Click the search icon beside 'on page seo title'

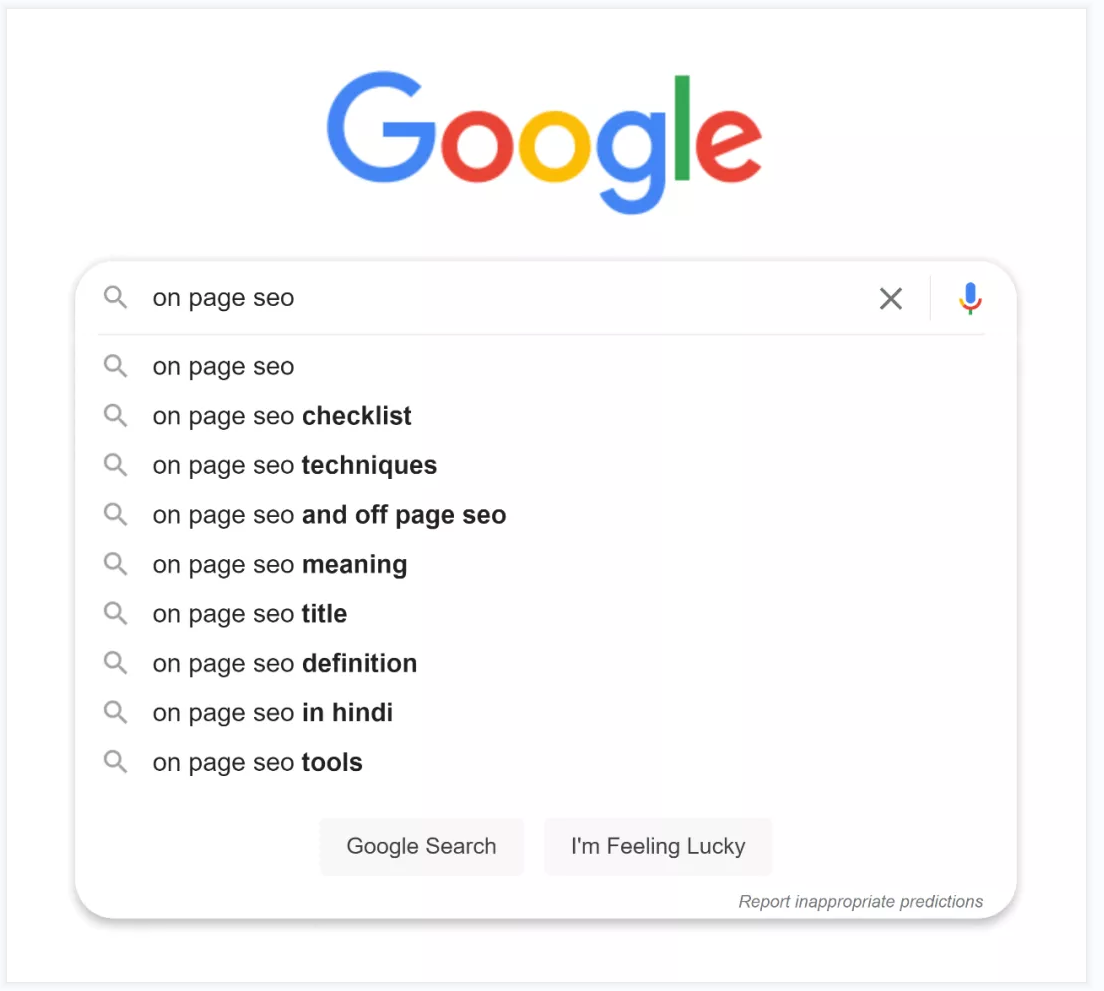115,613
